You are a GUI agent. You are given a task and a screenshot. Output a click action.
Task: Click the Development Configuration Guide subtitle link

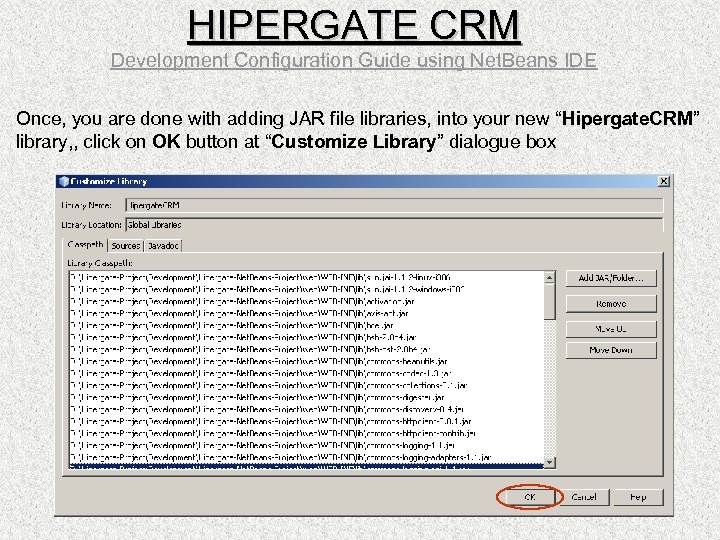(354, 60)
